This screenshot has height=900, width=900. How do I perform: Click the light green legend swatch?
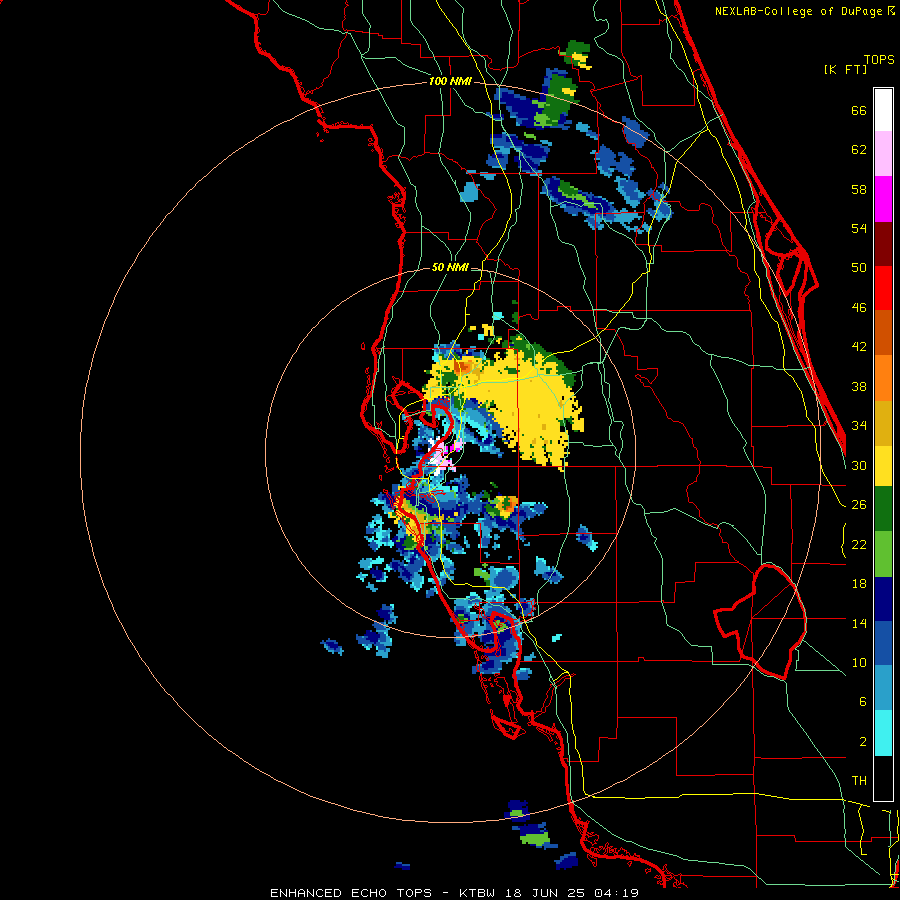click(883, 554)
